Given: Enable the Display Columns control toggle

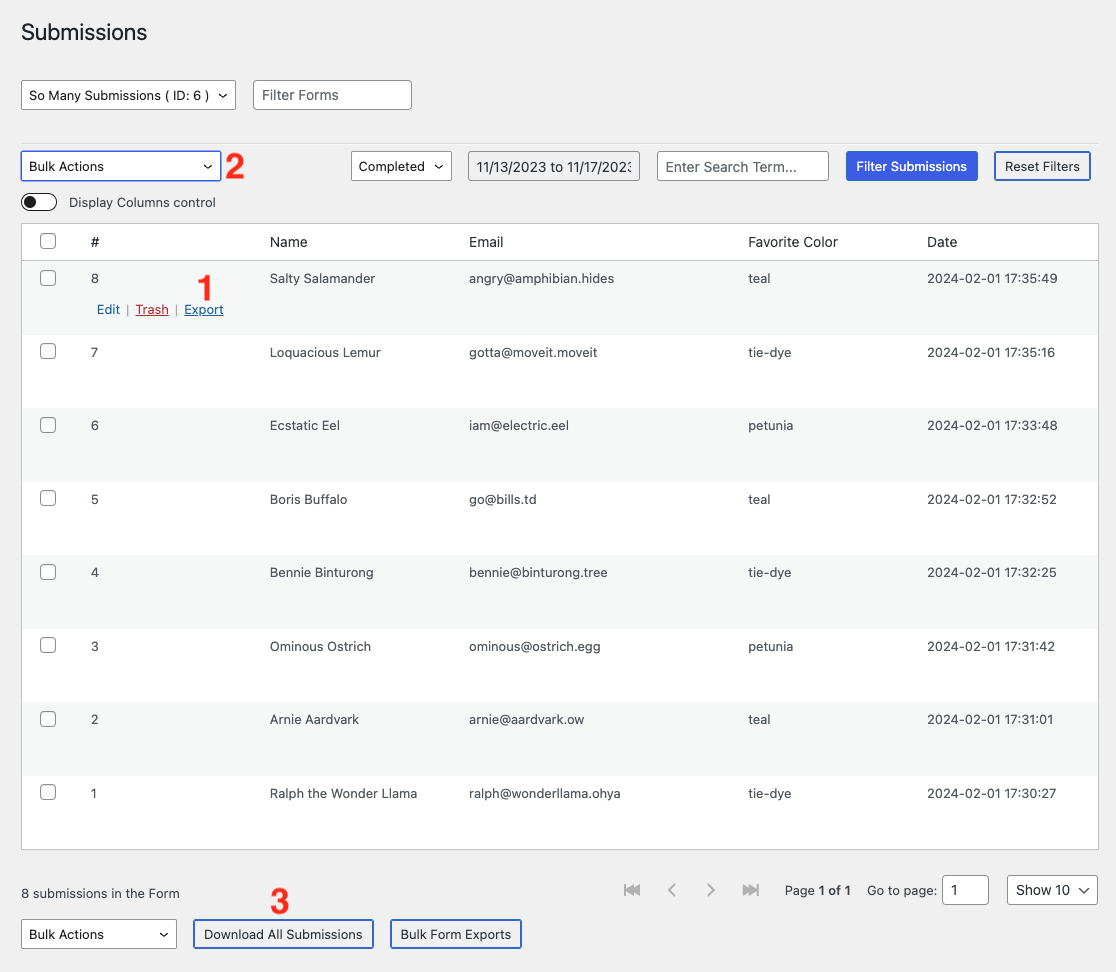Looking at the screenshot, I should [38, 202].
